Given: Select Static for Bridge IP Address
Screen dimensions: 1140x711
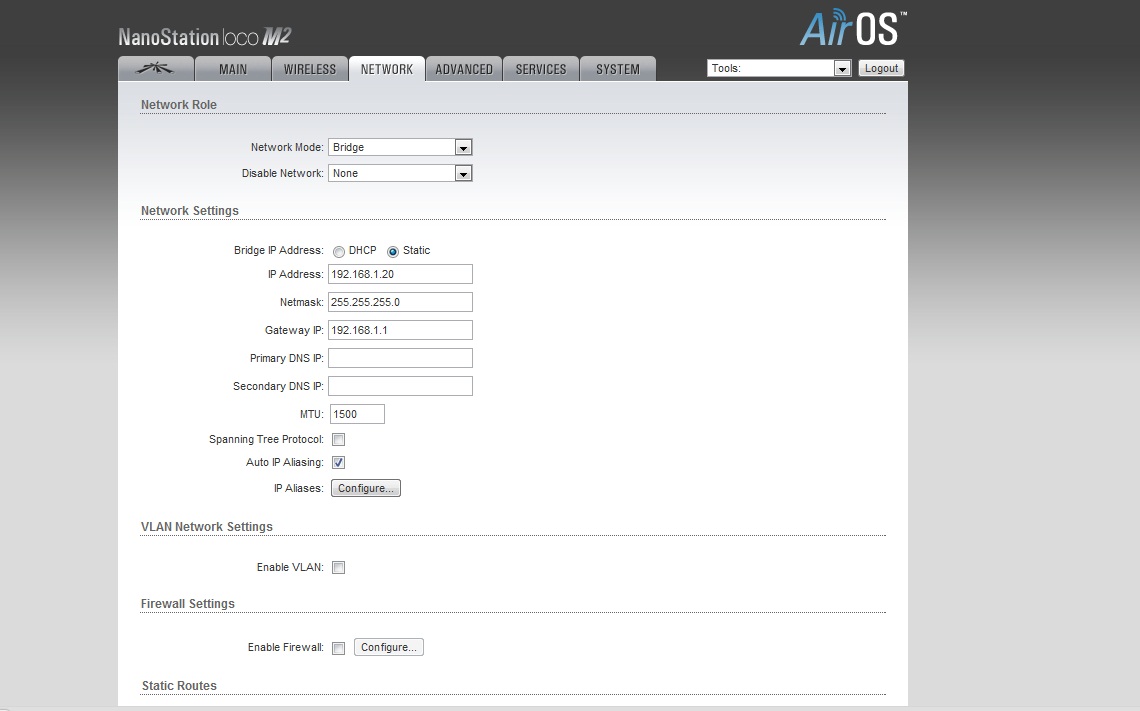Looking at the screenshot, I should pos(393,252).
